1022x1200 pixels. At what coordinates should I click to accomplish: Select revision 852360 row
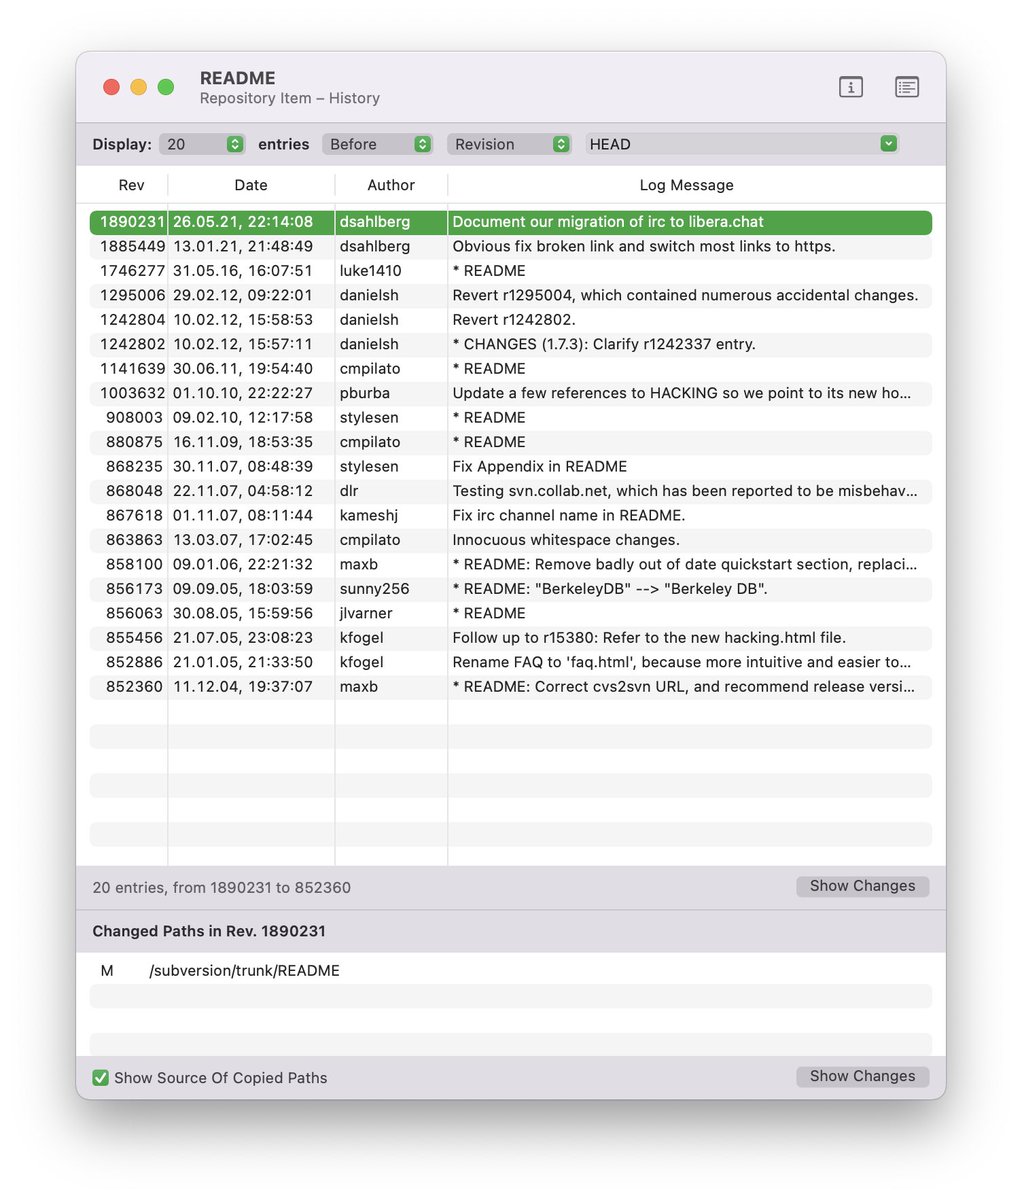point(510,687)
